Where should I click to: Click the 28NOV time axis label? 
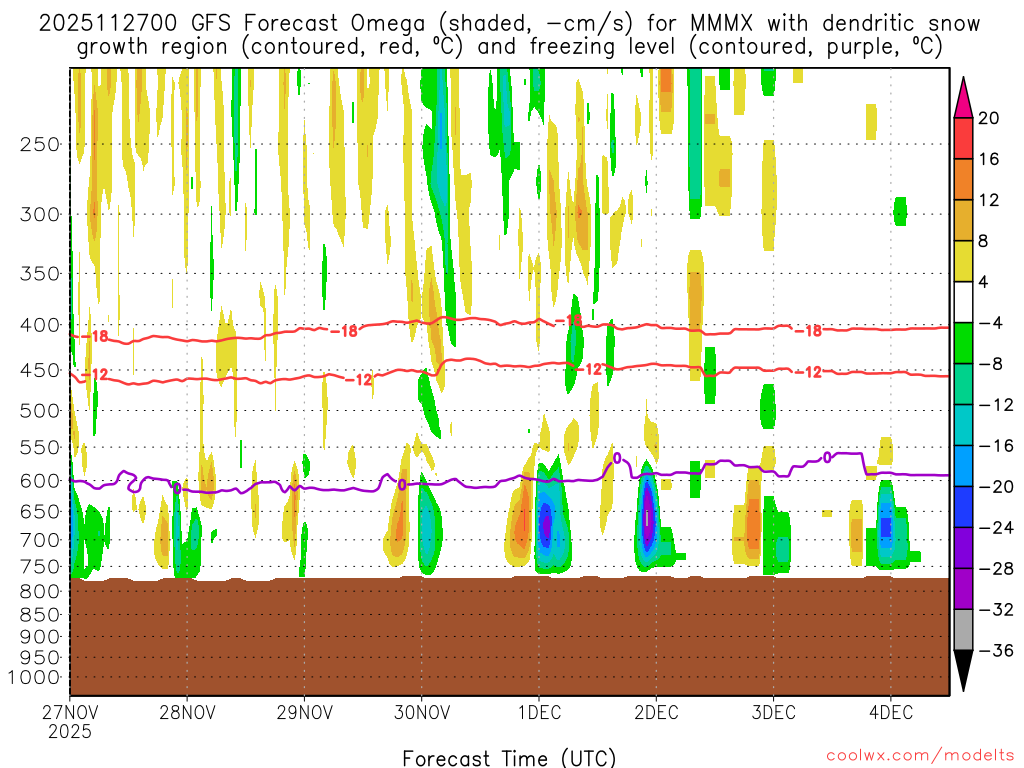187,713
